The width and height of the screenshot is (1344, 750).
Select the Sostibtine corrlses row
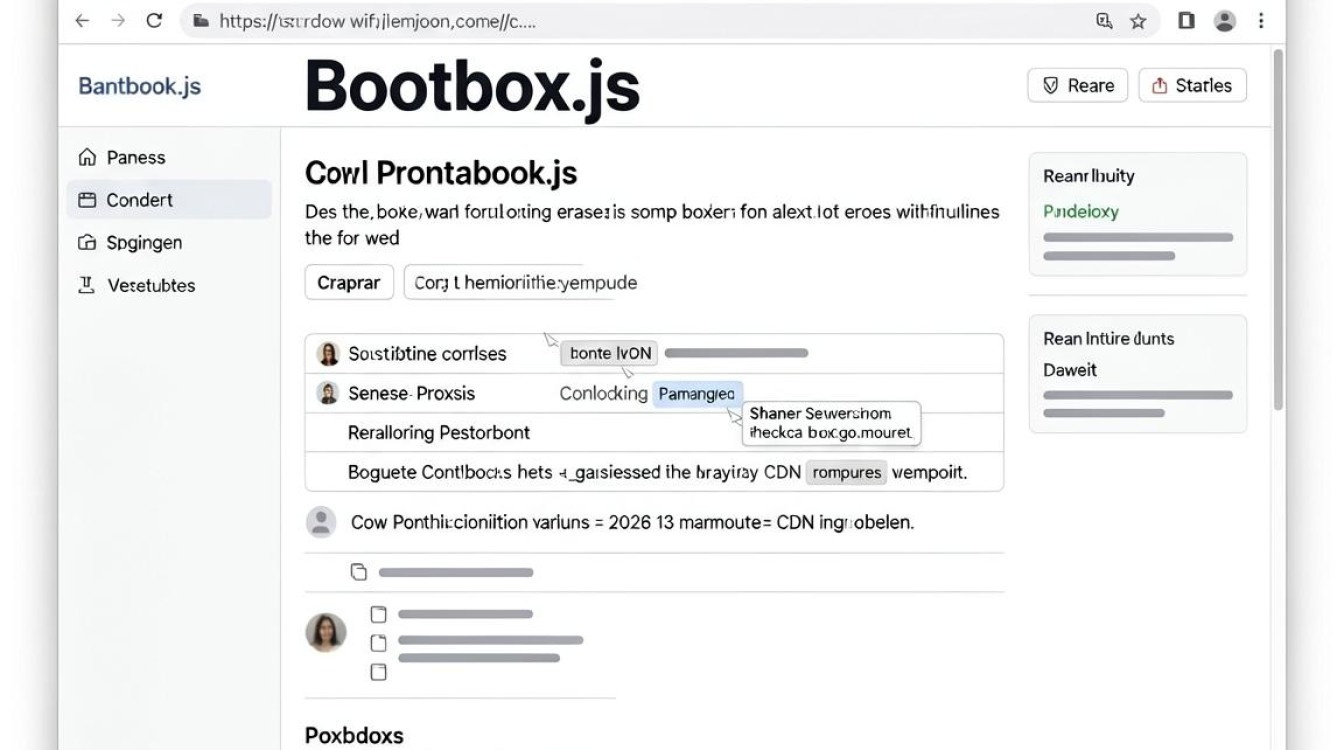[654, 353]
